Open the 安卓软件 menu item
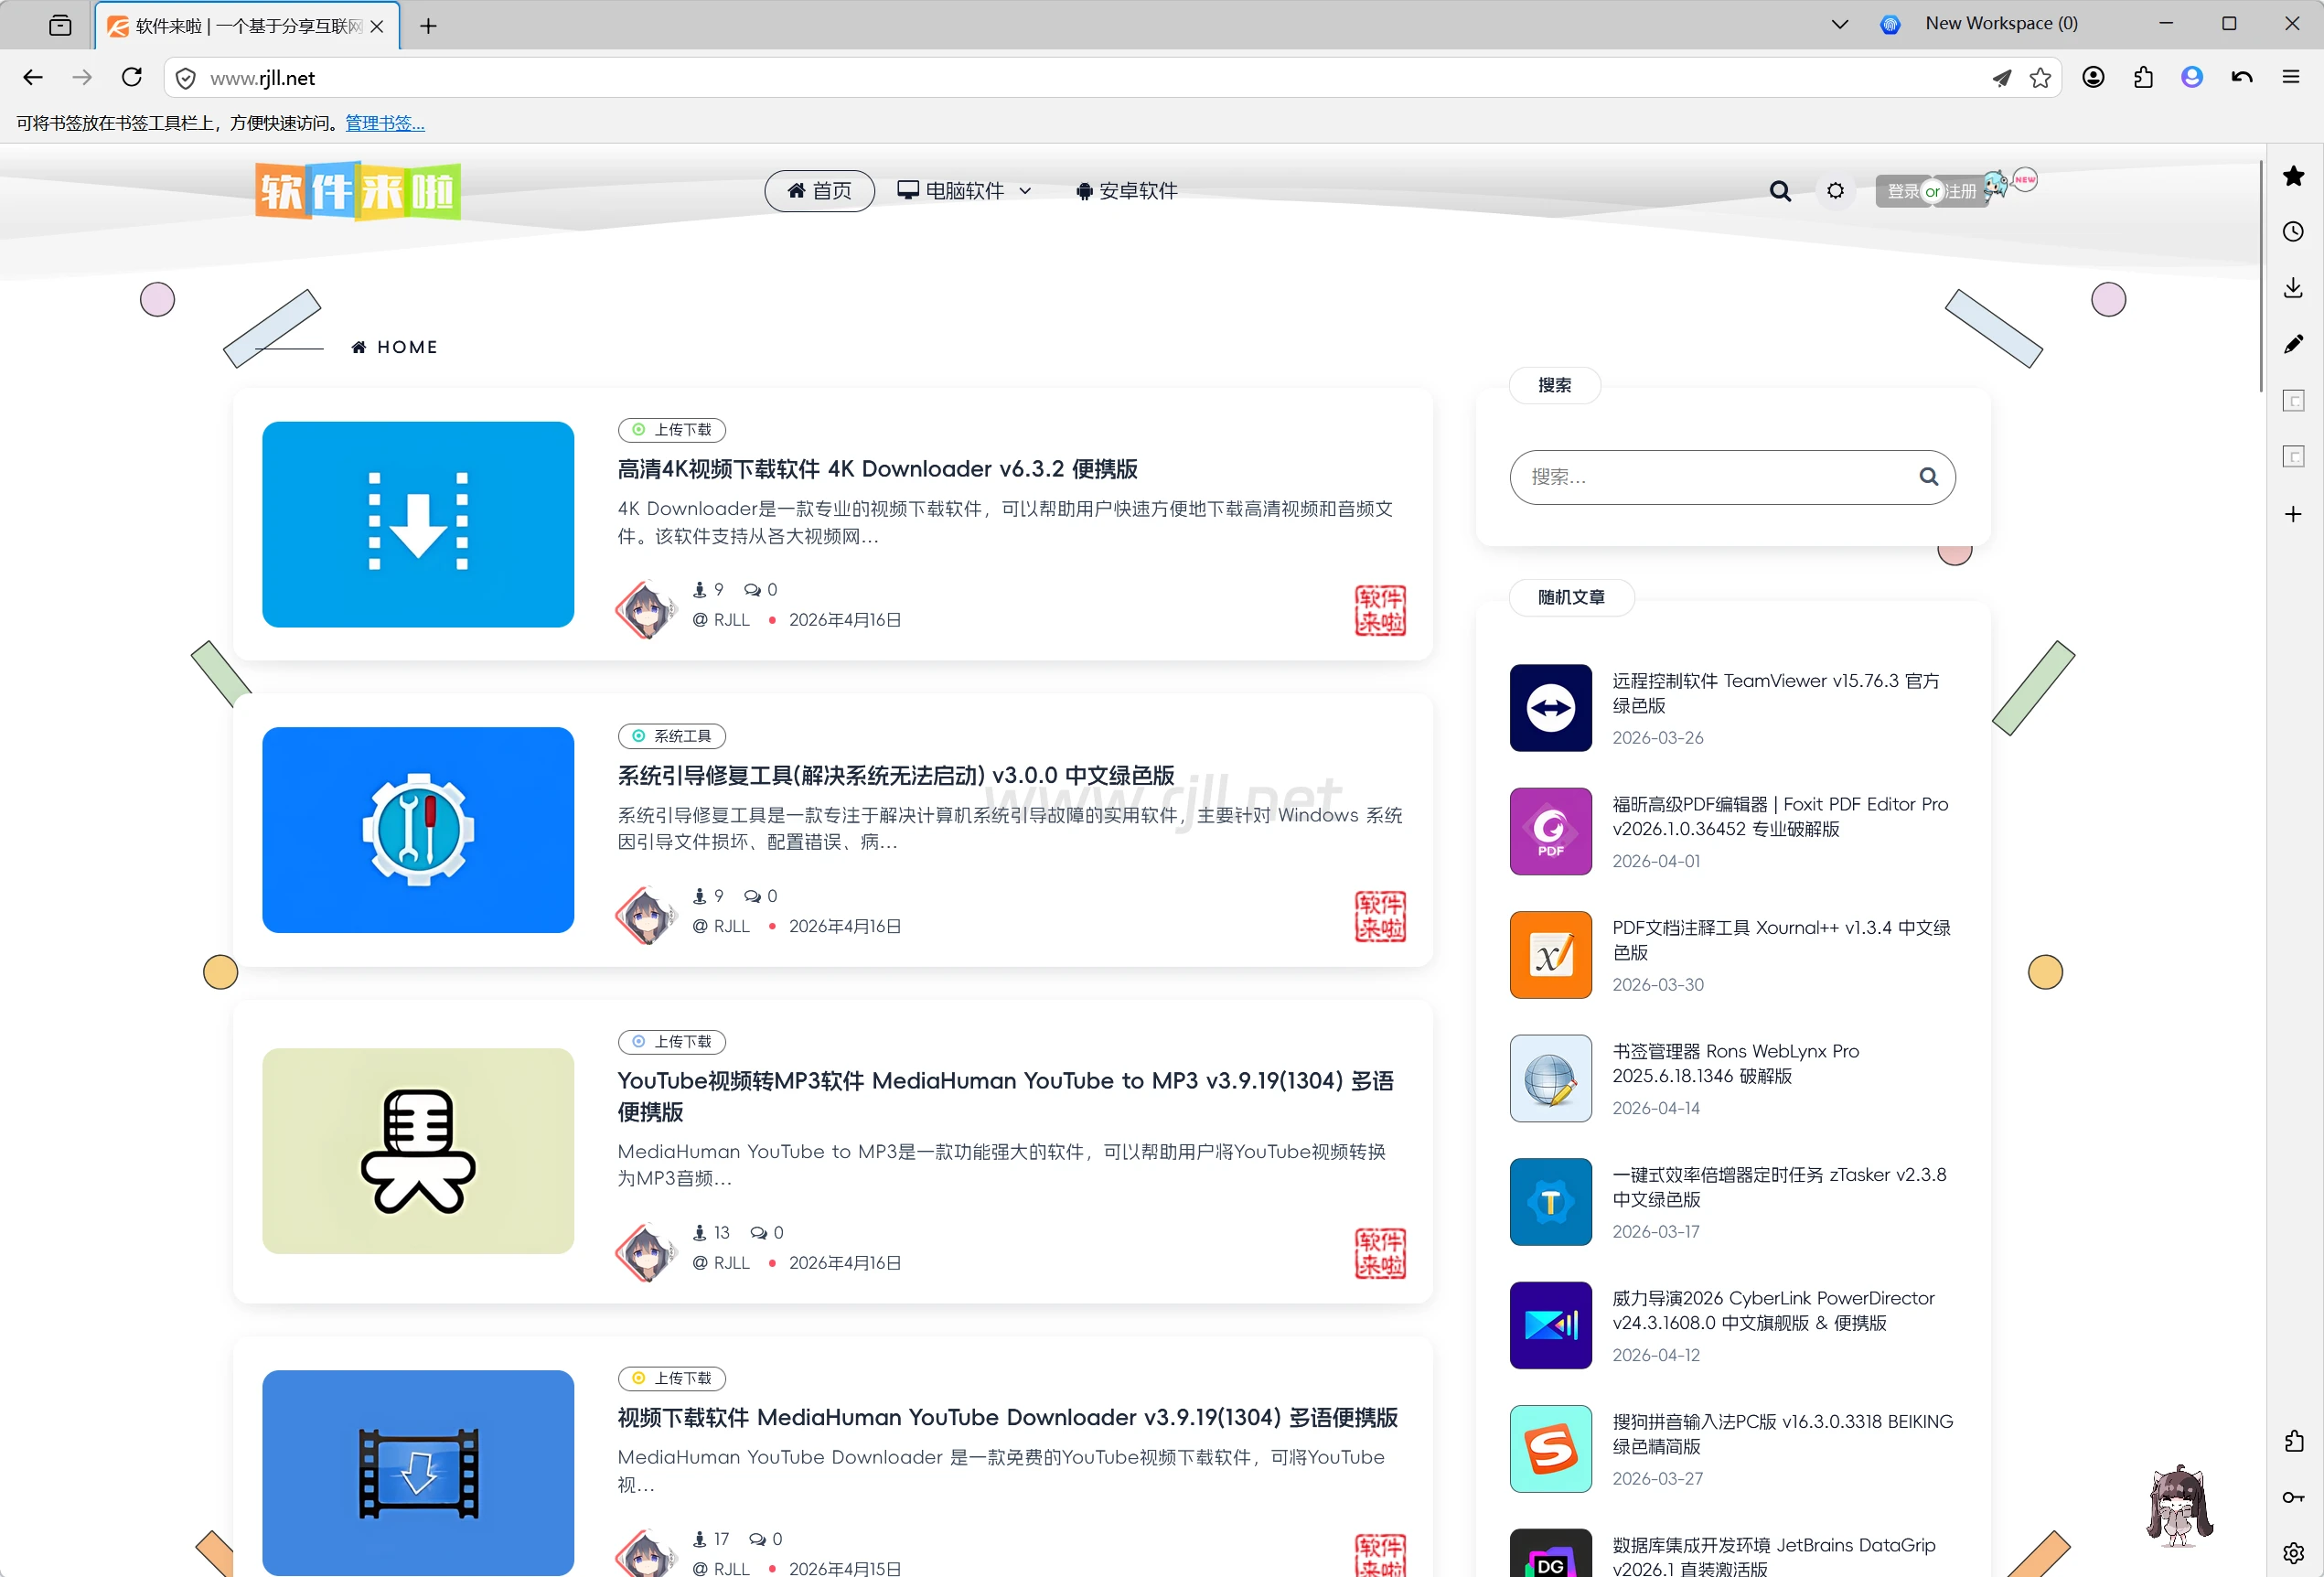Screen dimensions: 2324x1577 [x=1126, y=191]
